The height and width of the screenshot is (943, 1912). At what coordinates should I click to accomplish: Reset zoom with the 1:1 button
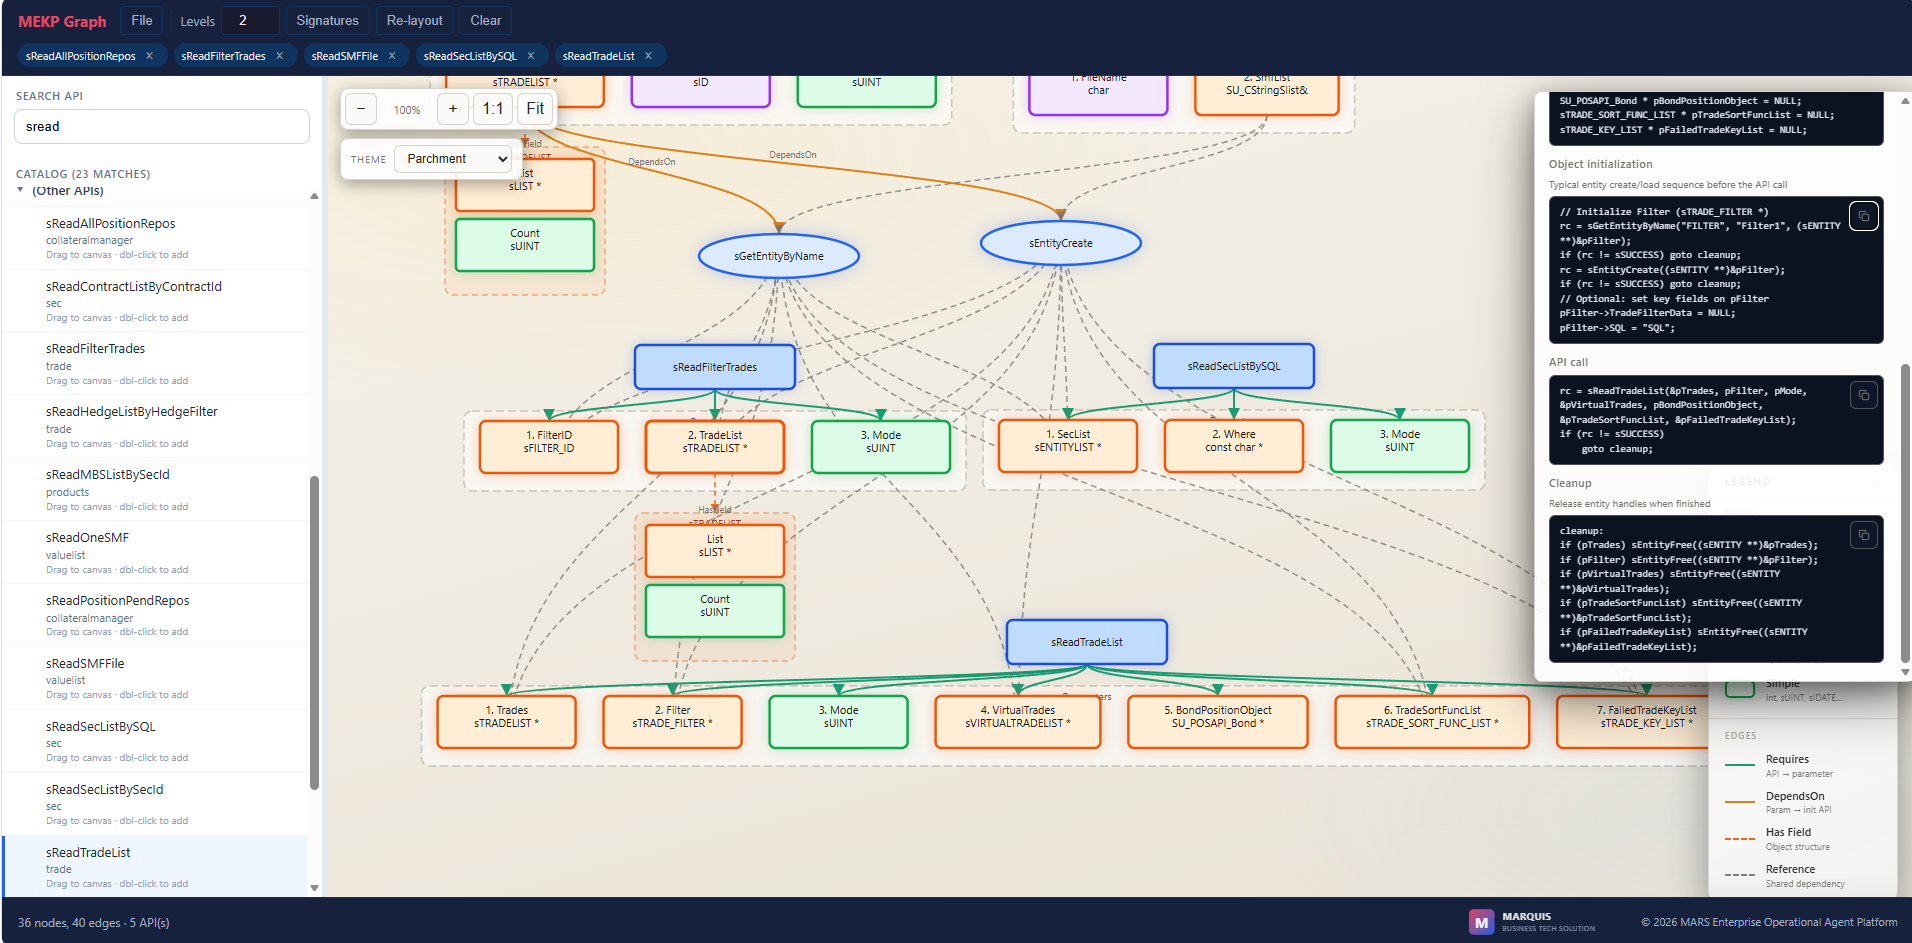click(x=493, y=109)
